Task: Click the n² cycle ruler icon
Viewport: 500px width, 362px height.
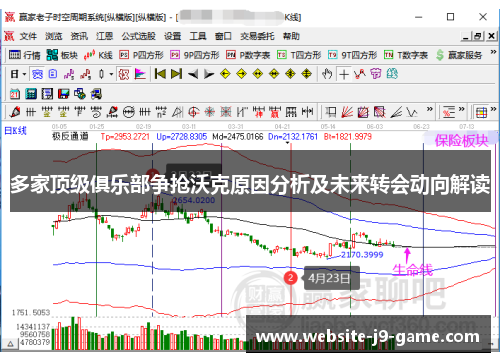Action: [x=161, y=112]
